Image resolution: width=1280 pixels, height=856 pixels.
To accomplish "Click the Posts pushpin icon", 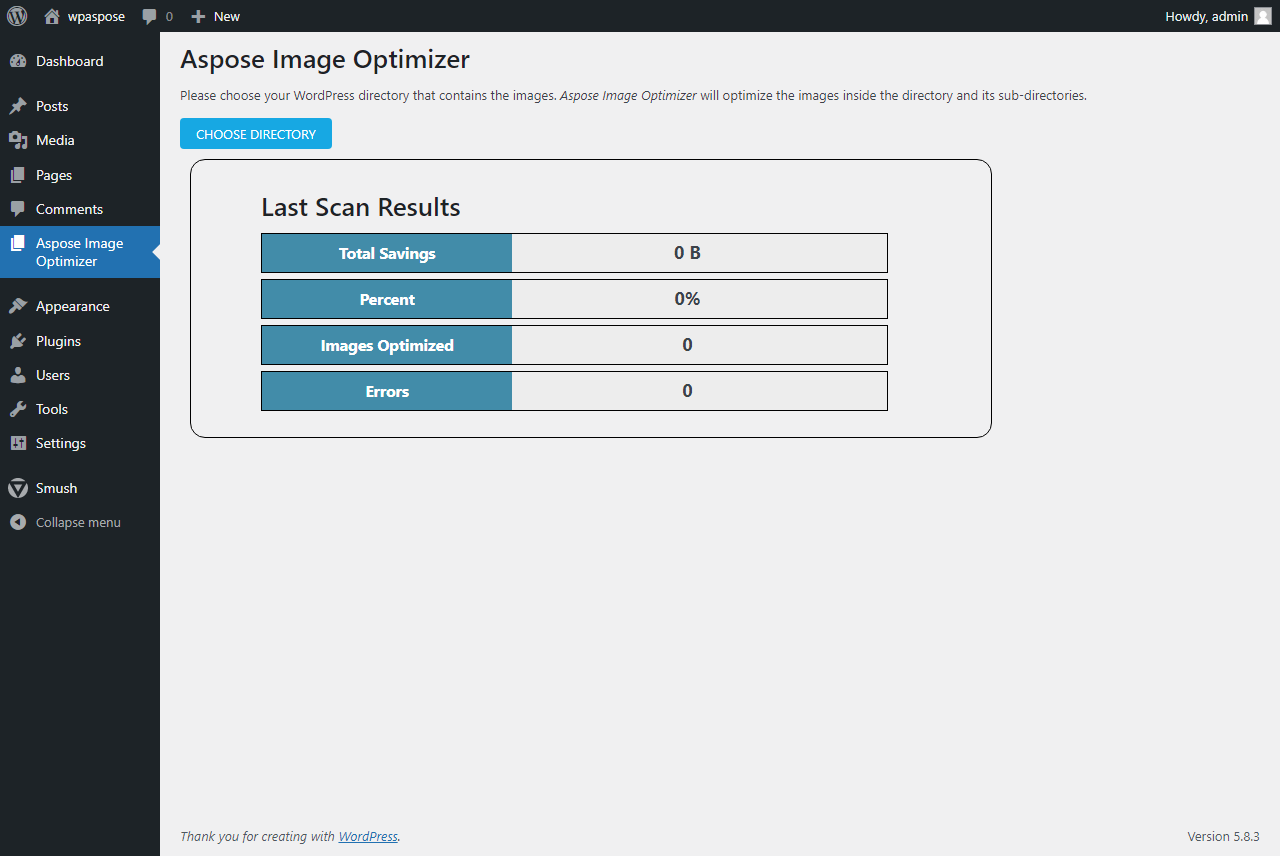I will pyautogui.click(x=18, y=106).
